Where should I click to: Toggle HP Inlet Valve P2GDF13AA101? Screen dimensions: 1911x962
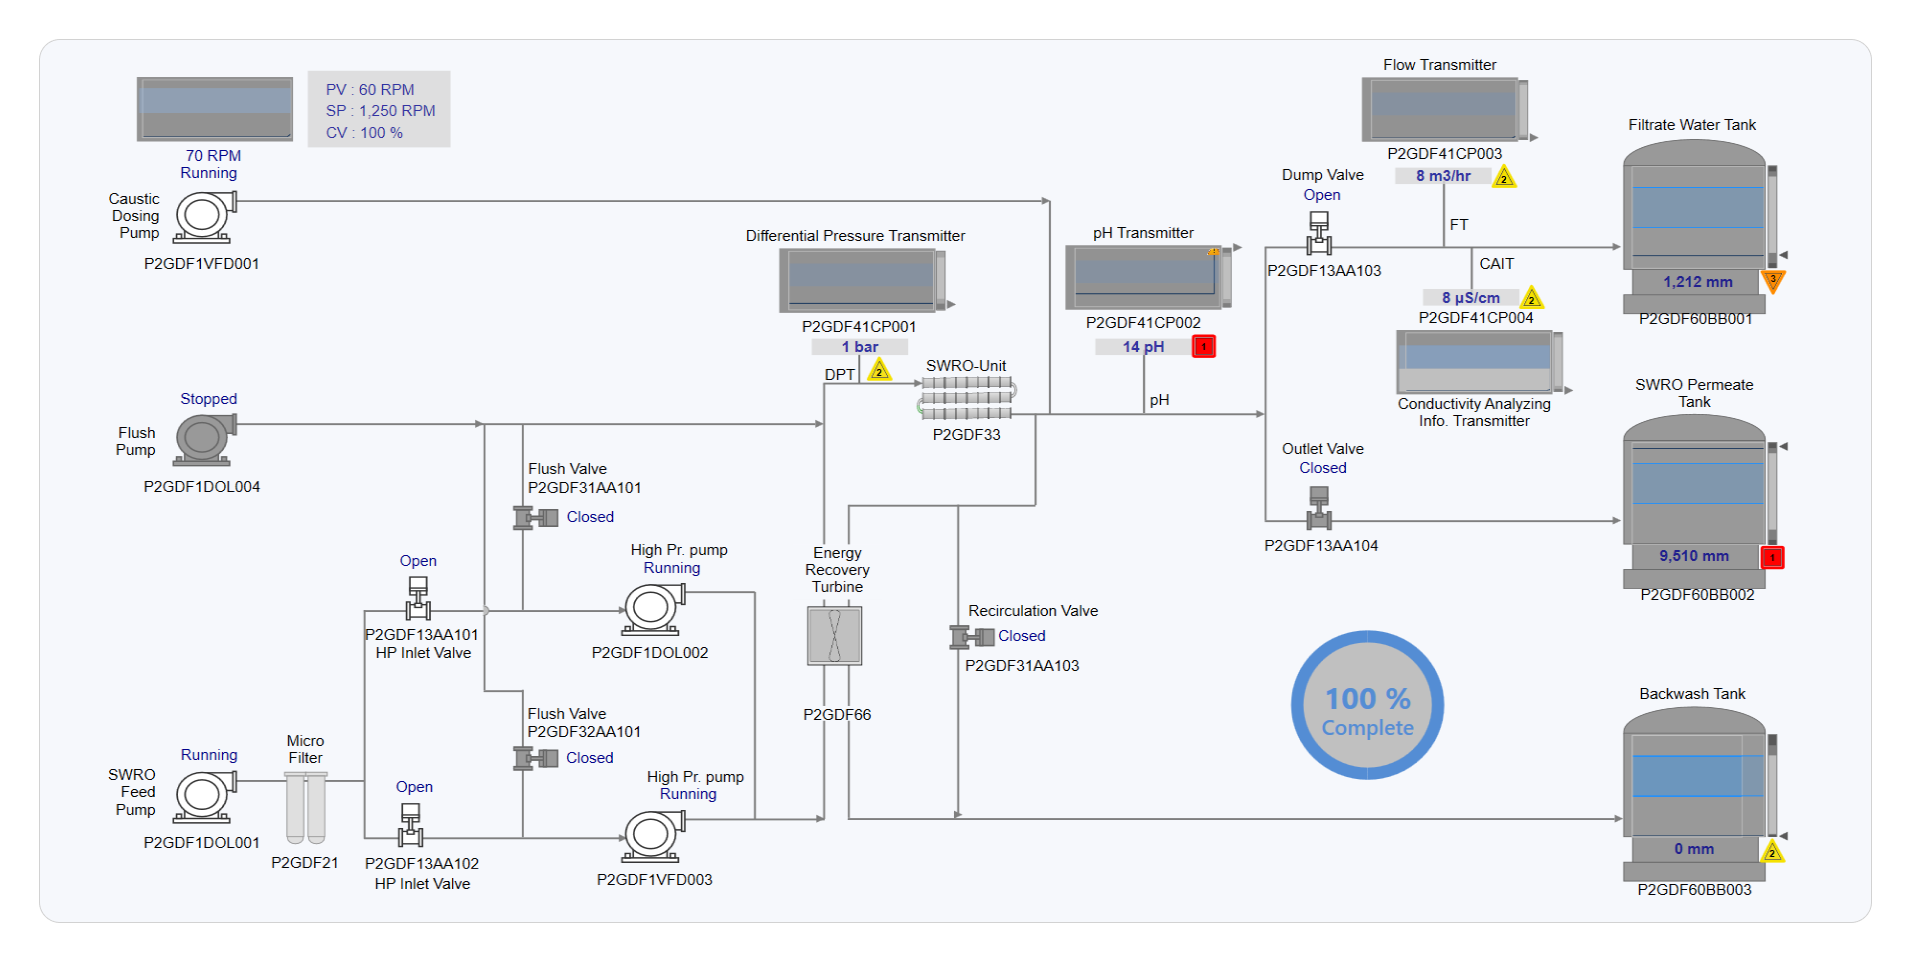[x=418, y=598]
